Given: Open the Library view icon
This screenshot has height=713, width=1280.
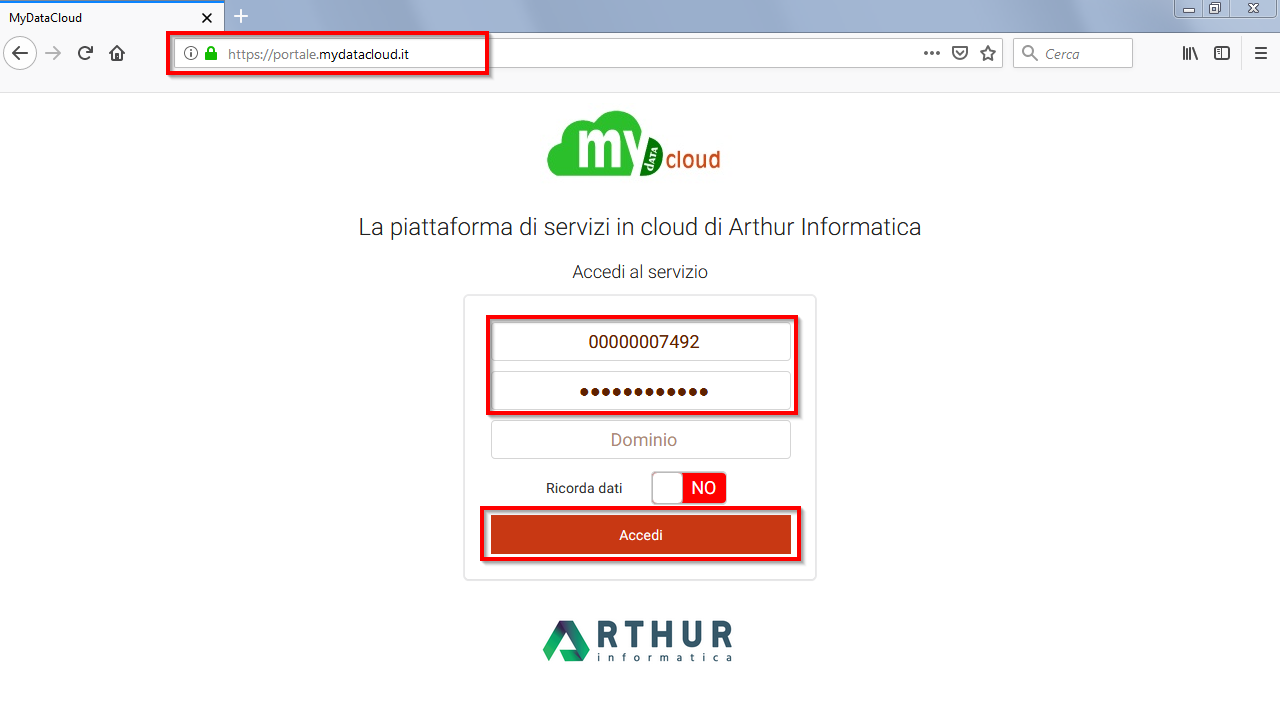Looking at the screenshot, I should tap(1190, 53).
